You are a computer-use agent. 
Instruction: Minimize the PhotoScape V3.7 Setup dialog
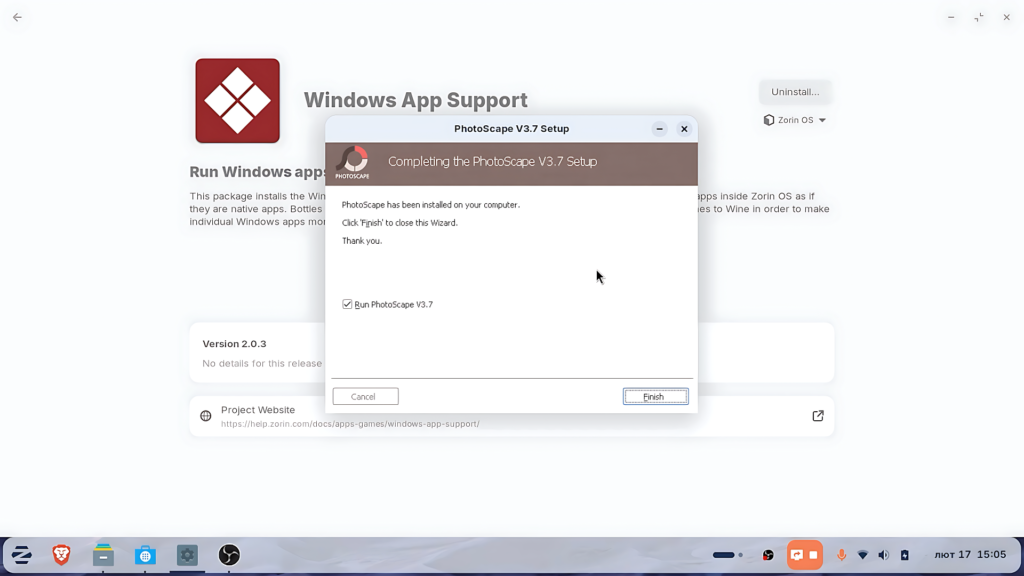pyautogui.click(x=660, y=129)
